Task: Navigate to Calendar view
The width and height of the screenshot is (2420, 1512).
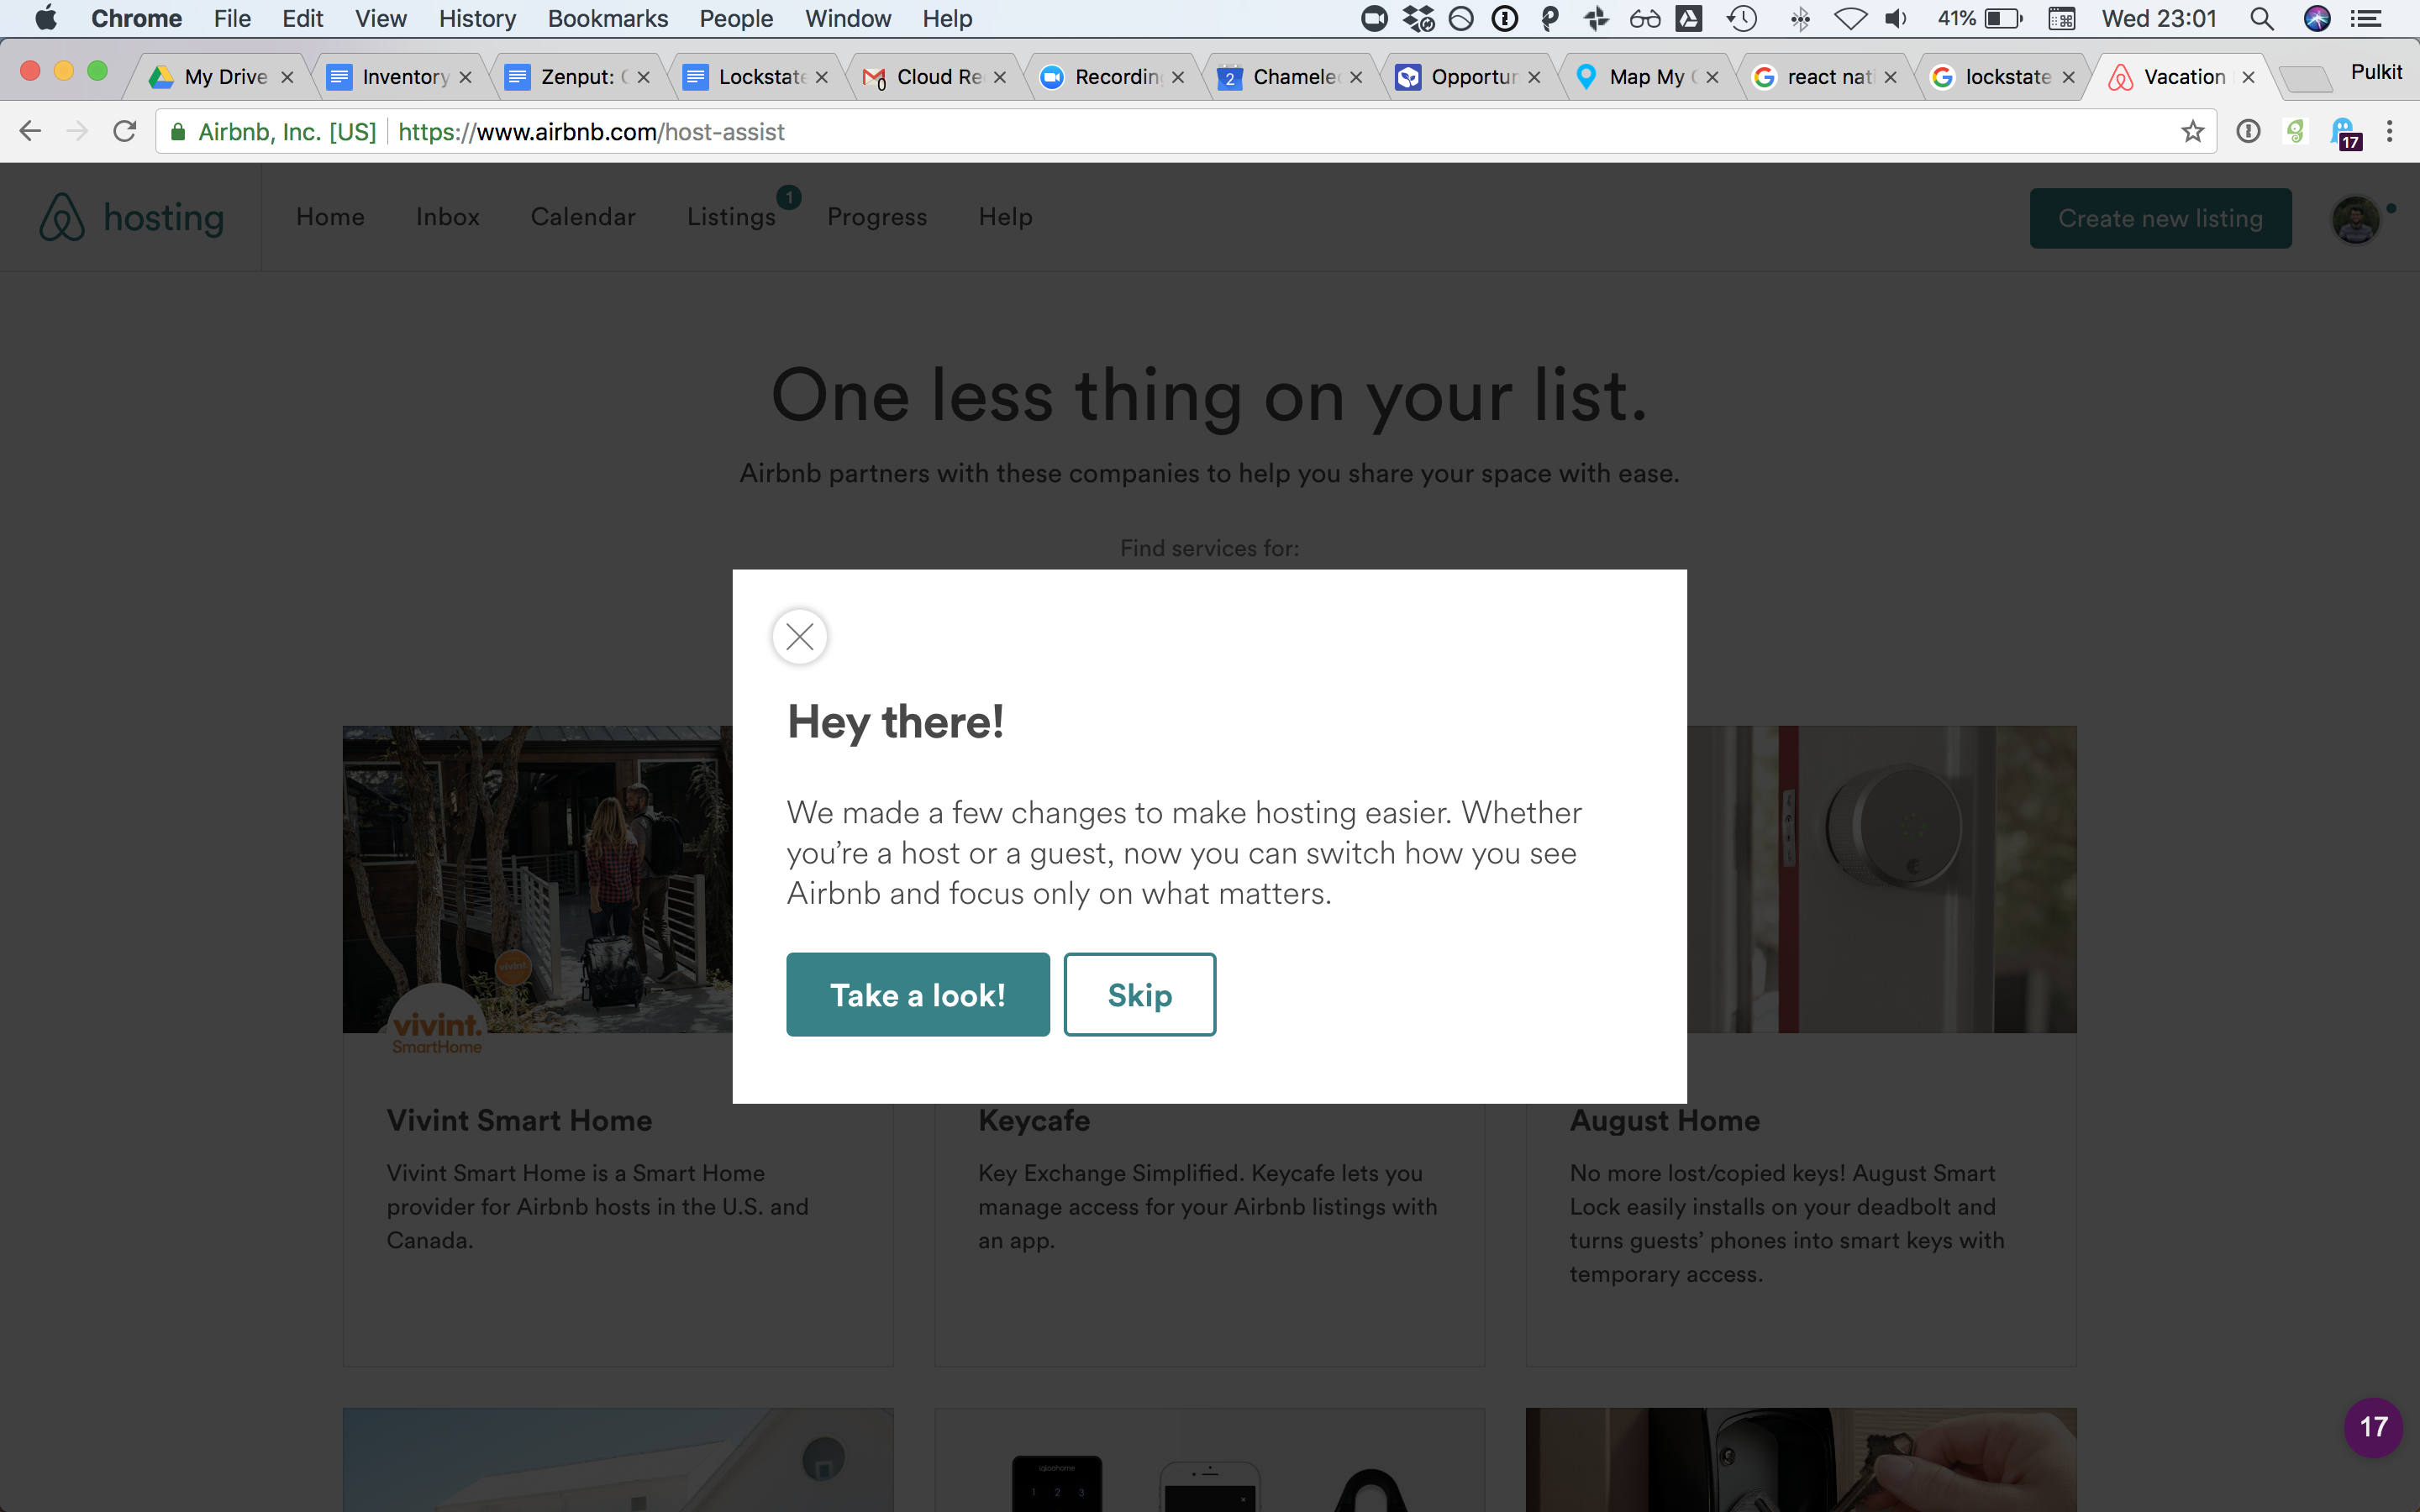Action: click(582, 216)
